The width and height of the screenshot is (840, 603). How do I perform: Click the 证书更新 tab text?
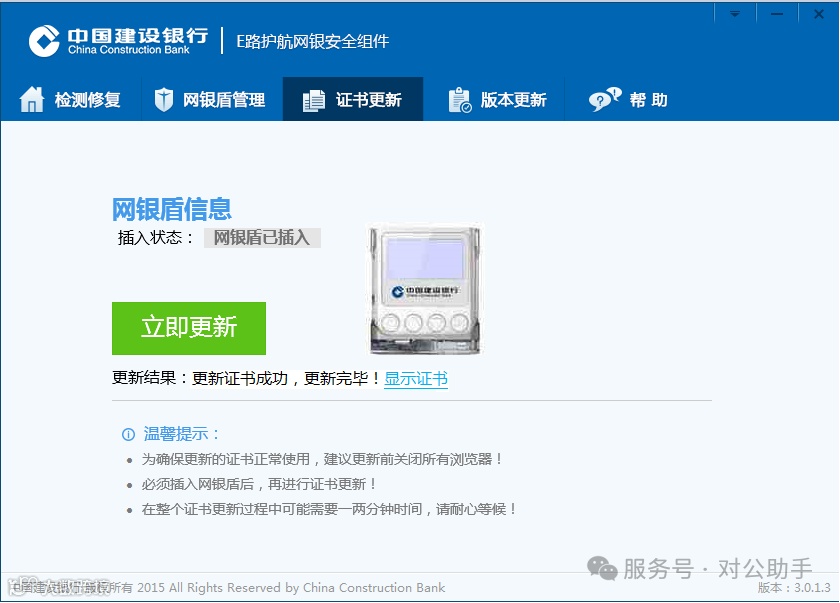(369, 100)
